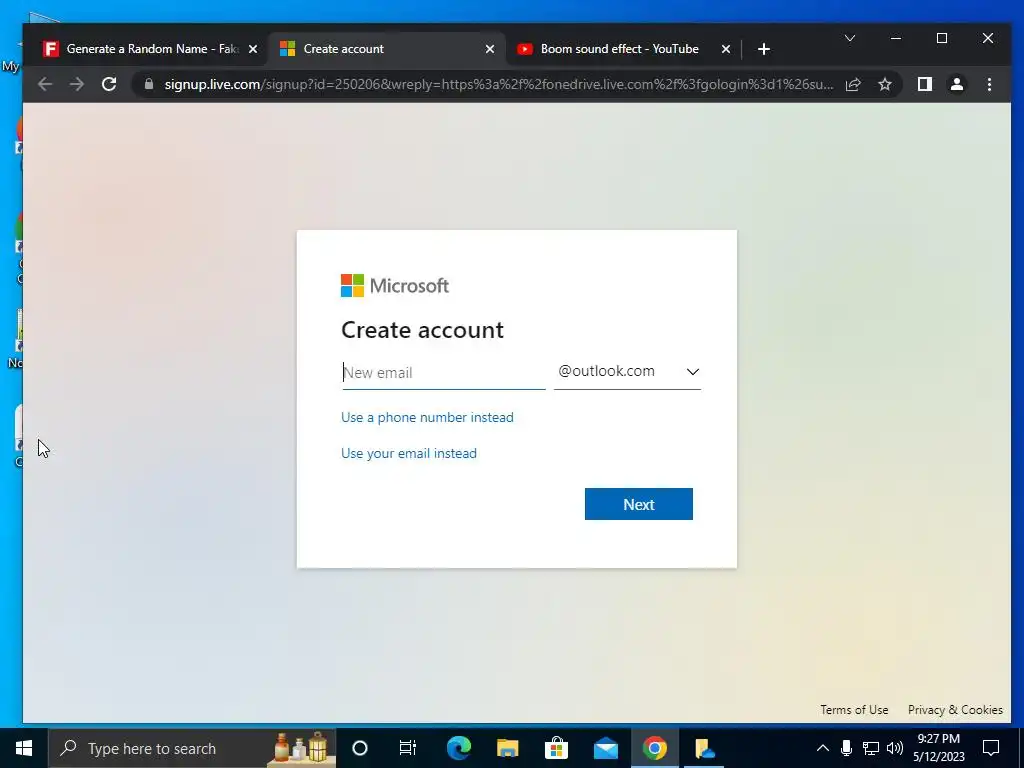Open volume control tray icon
The image size is (1024, 768).
895,748
